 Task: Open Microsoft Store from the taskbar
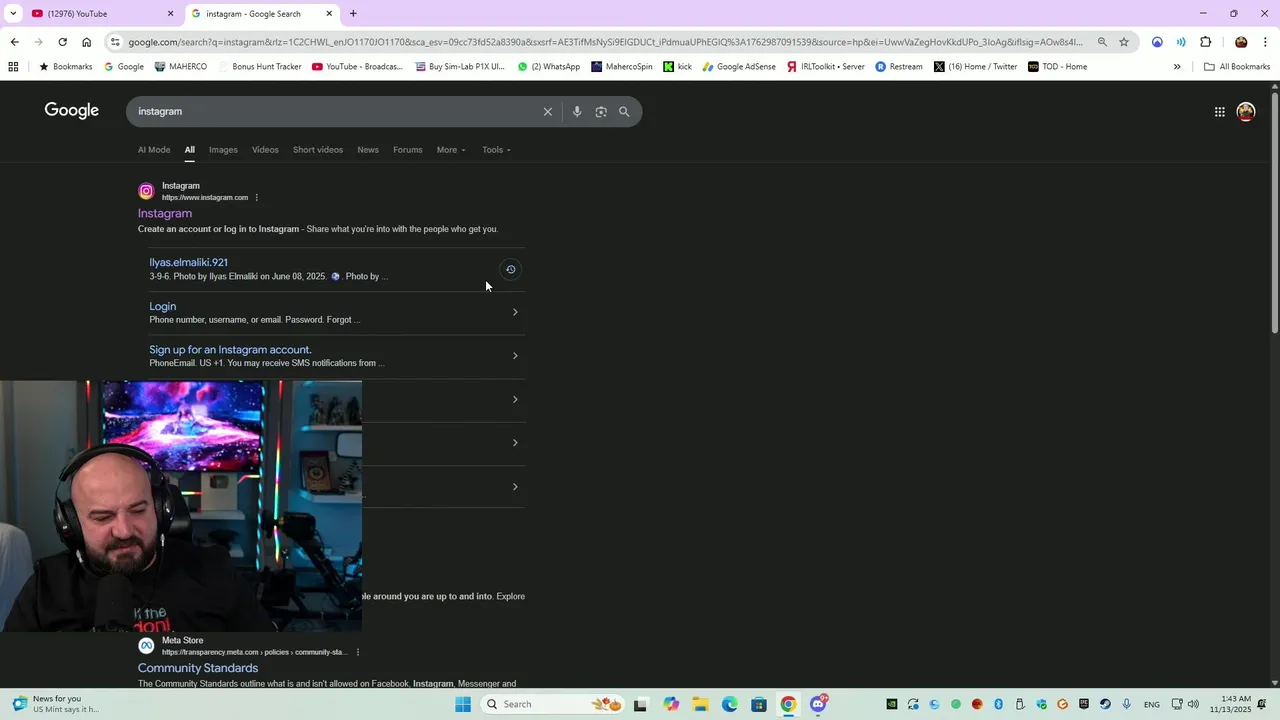[759, 704]
